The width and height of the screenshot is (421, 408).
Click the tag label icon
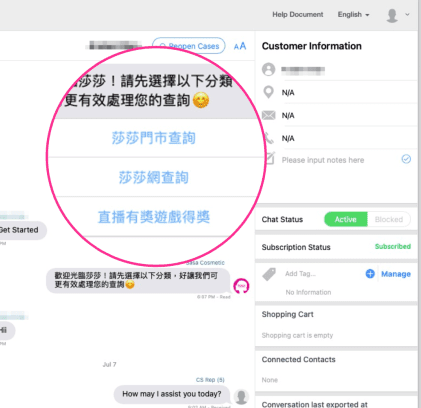269,274
